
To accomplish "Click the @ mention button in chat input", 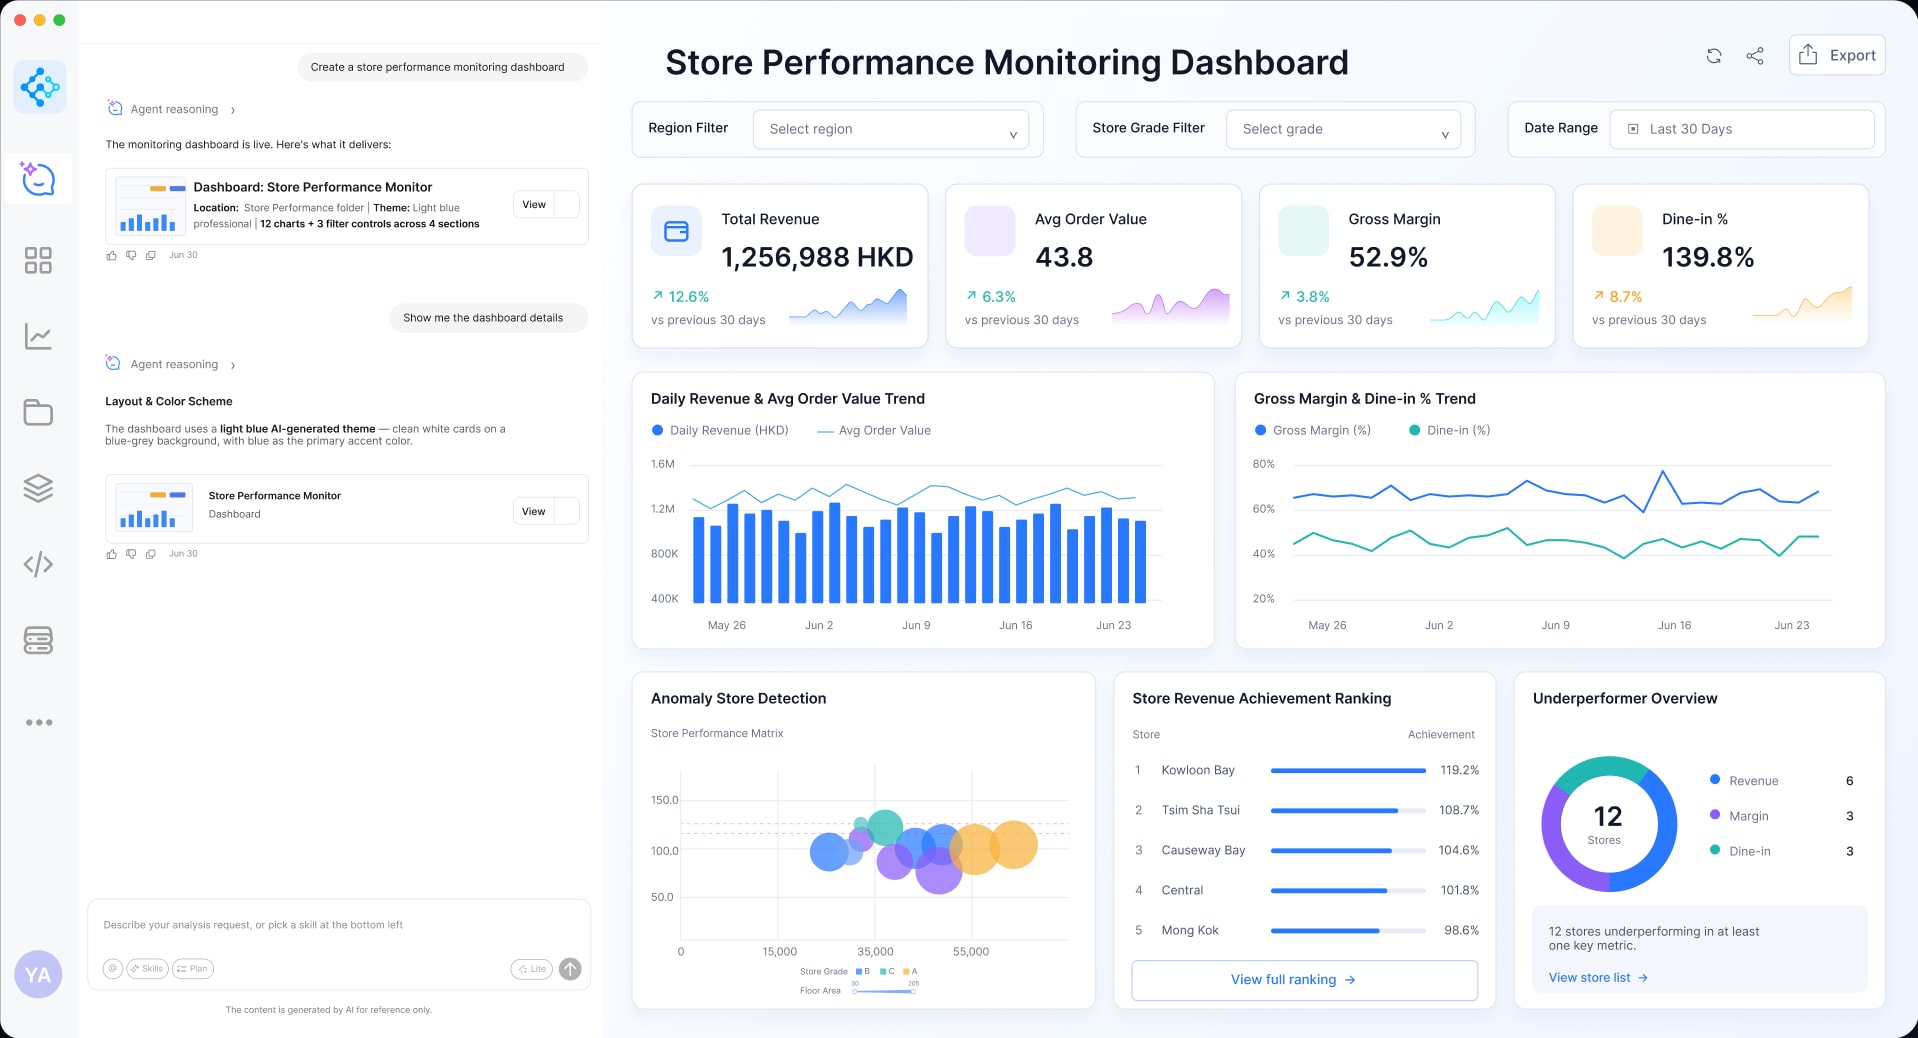I will (113, 968).
